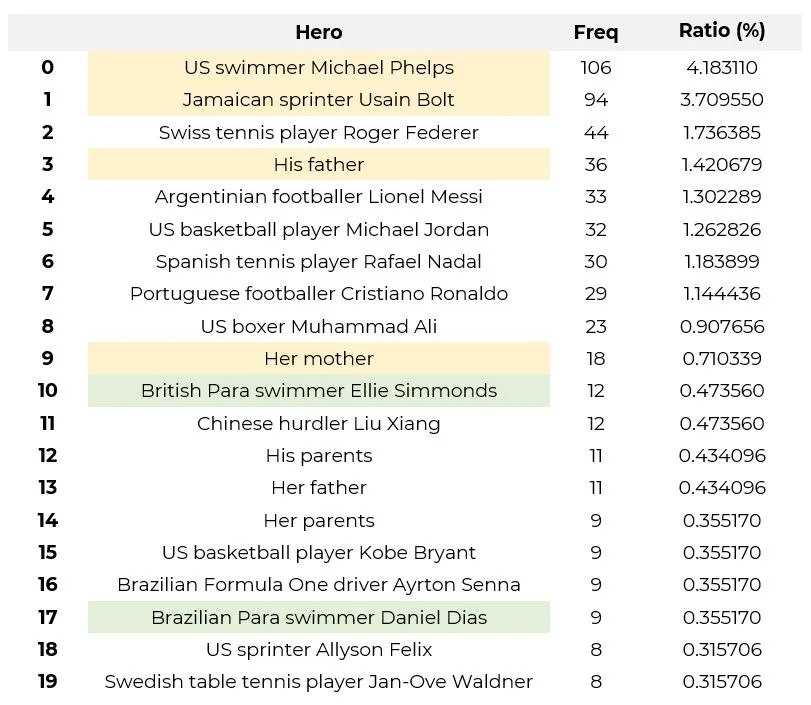Click the ratio value 0.907656
This screenshot has width=811, height=705.
click(x=721, y=326)
